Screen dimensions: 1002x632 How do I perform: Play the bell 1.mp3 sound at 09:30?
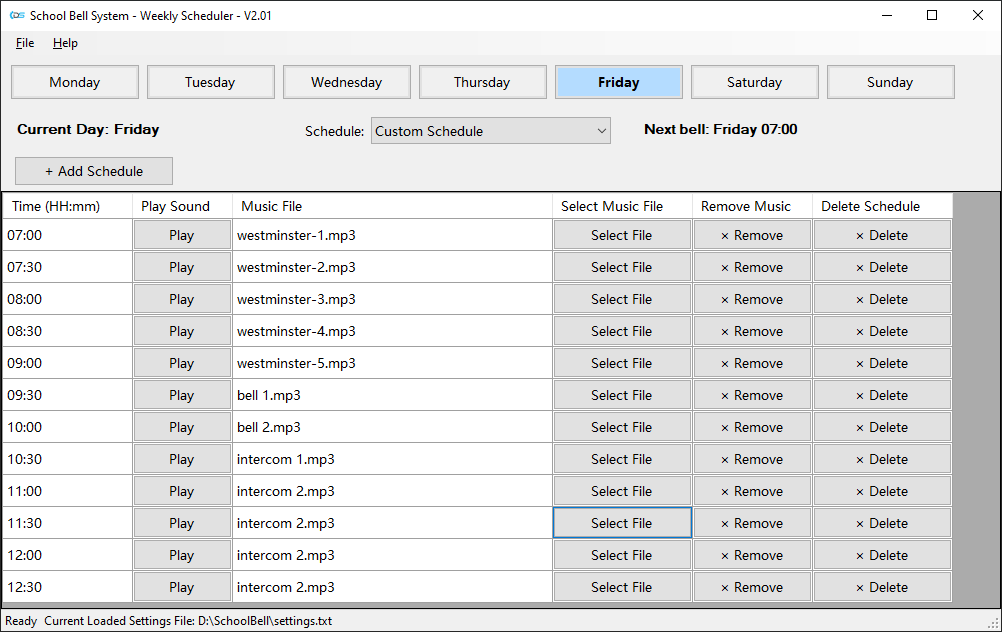click(181, 395)
